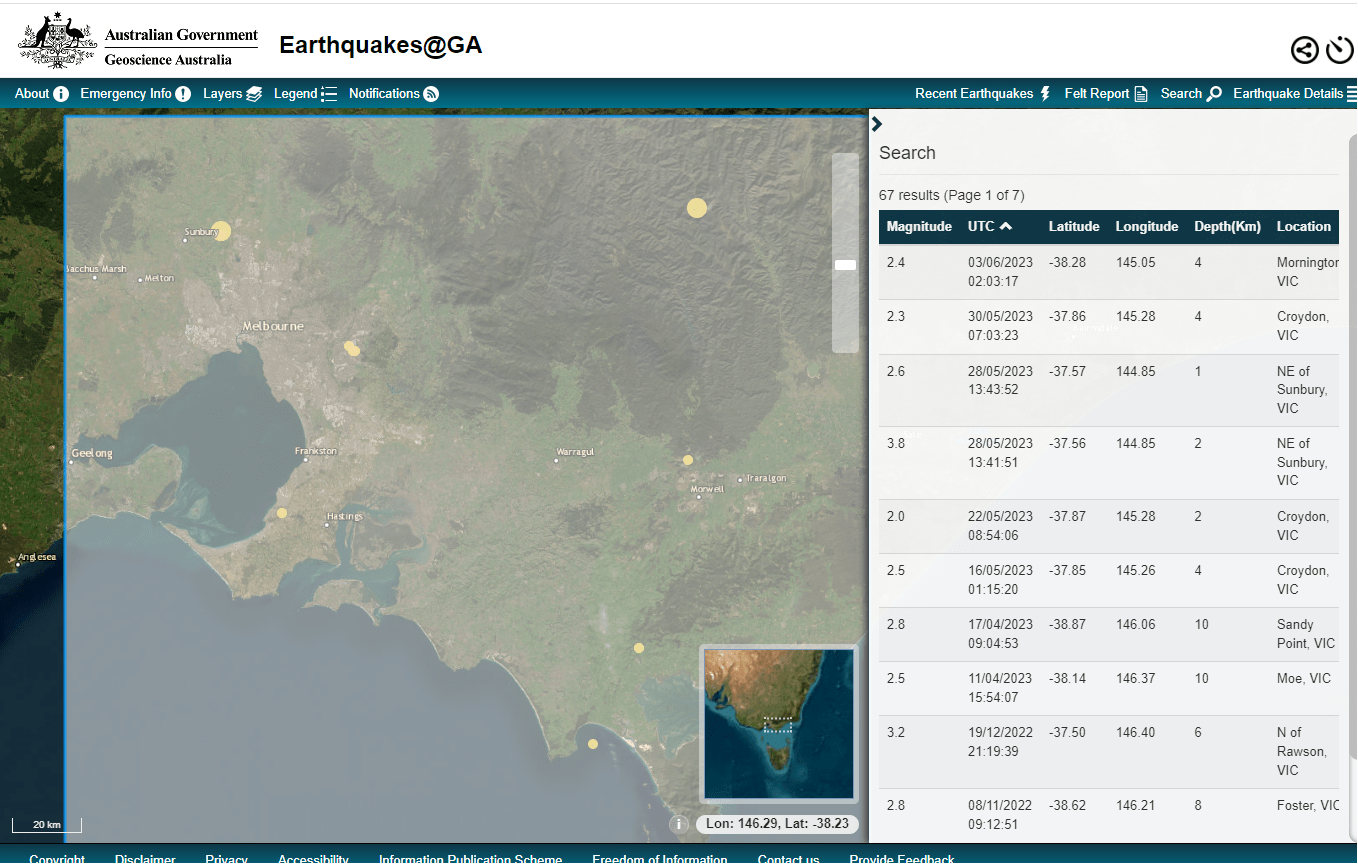Select the Search magnifier icon

click(x=1213, y=93)
